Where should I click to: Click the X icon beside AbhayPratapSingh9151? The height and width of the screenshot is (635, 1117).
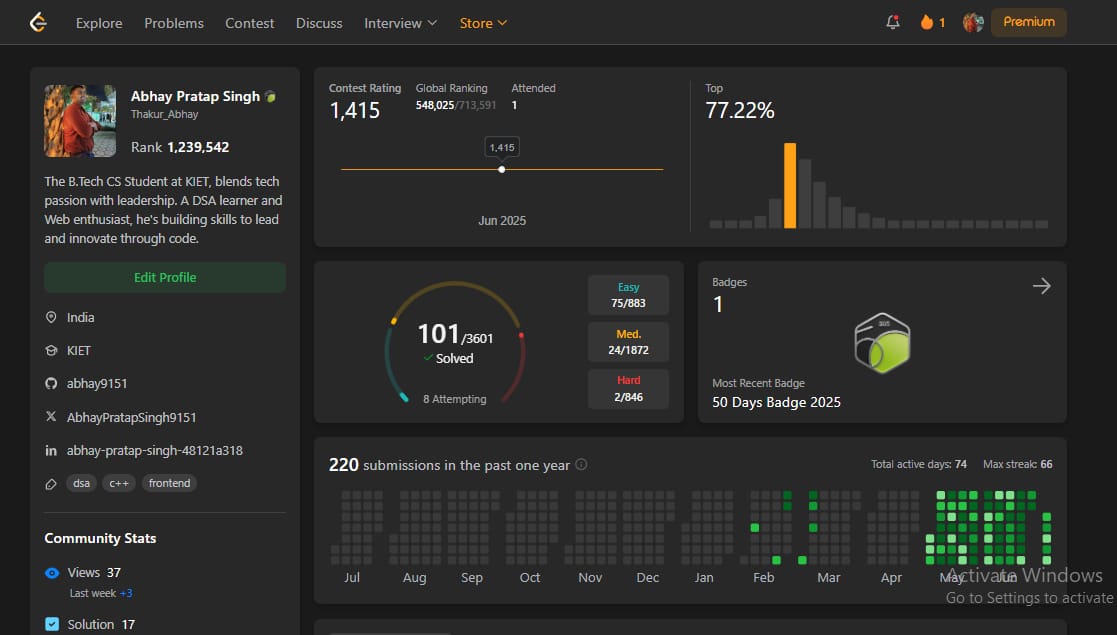pyautogui.click(x=51, y=416)
